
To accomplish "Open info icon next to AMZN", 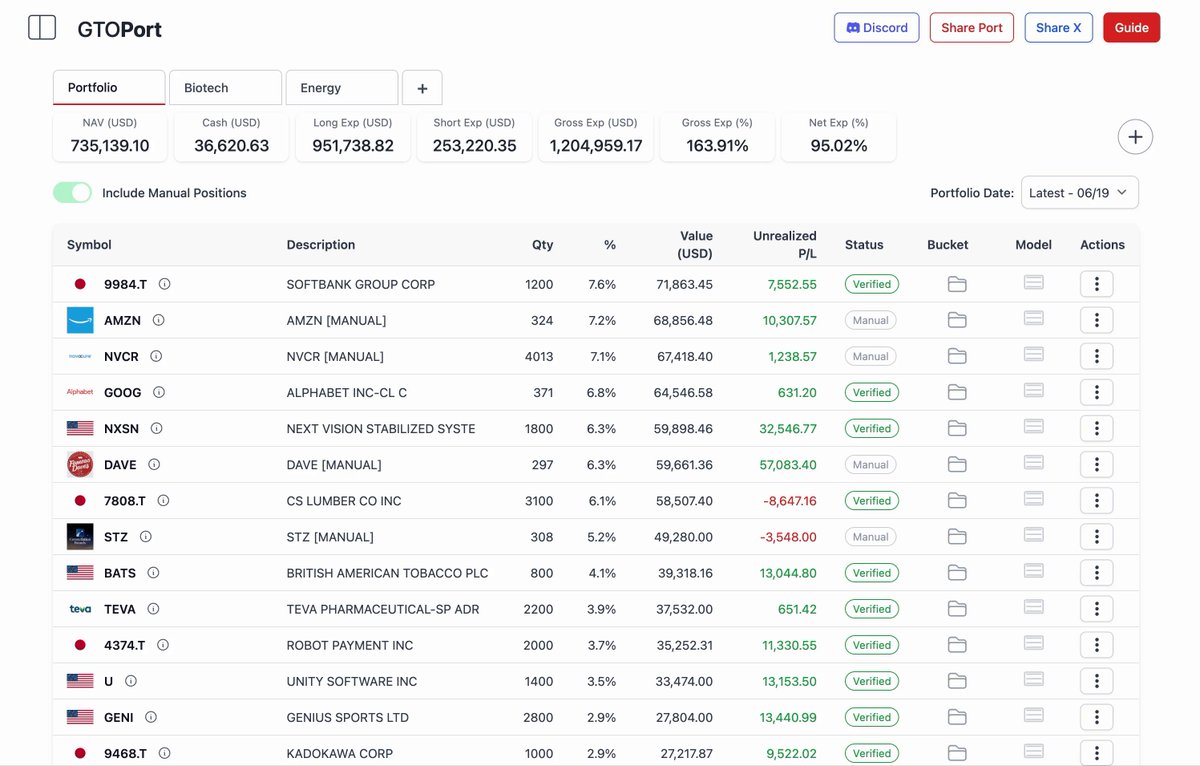I will coord(158,320).
